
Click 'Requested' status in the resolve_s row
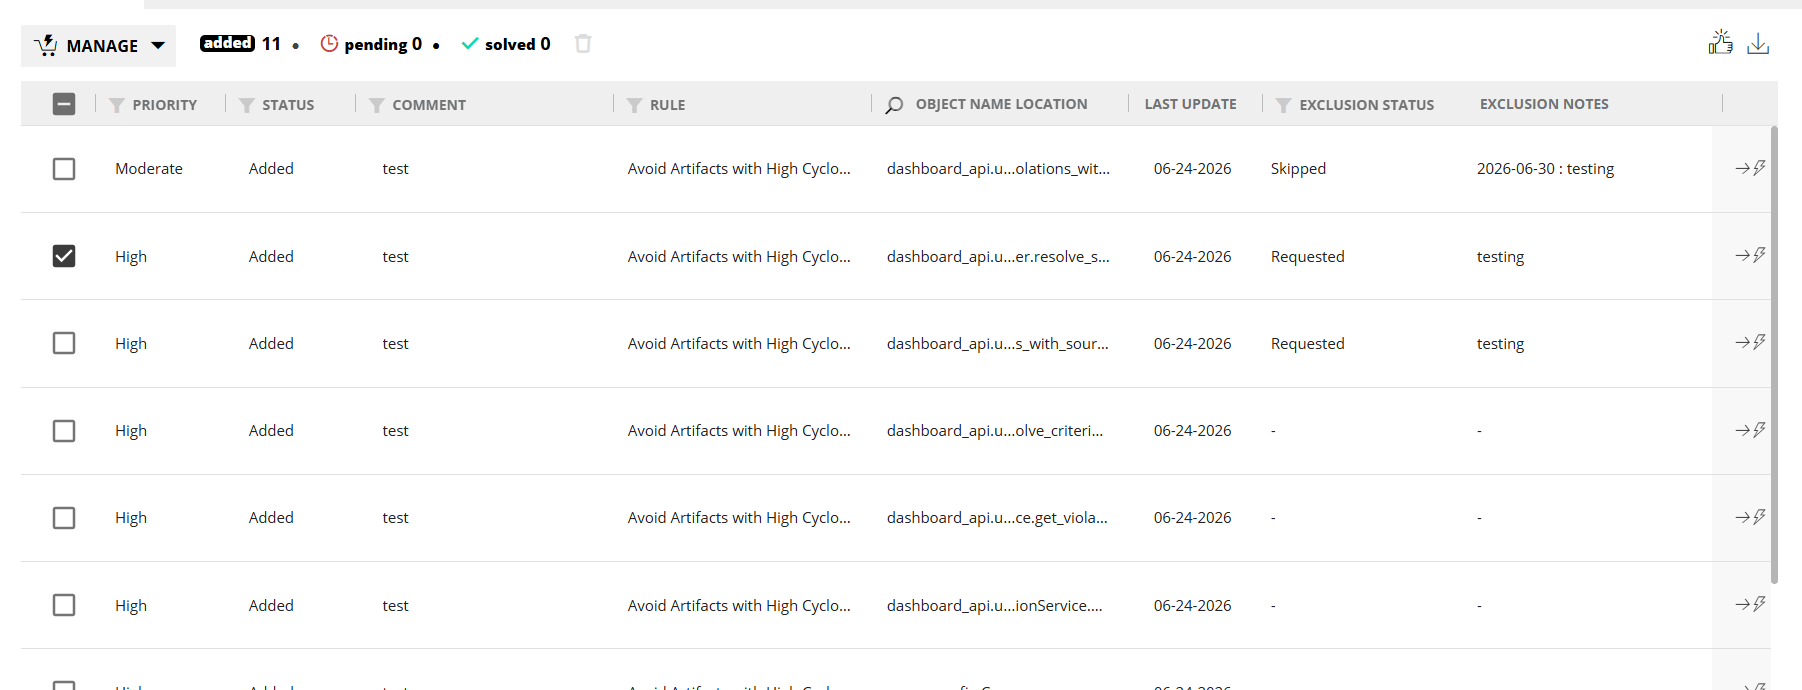tap(1307, 256)
